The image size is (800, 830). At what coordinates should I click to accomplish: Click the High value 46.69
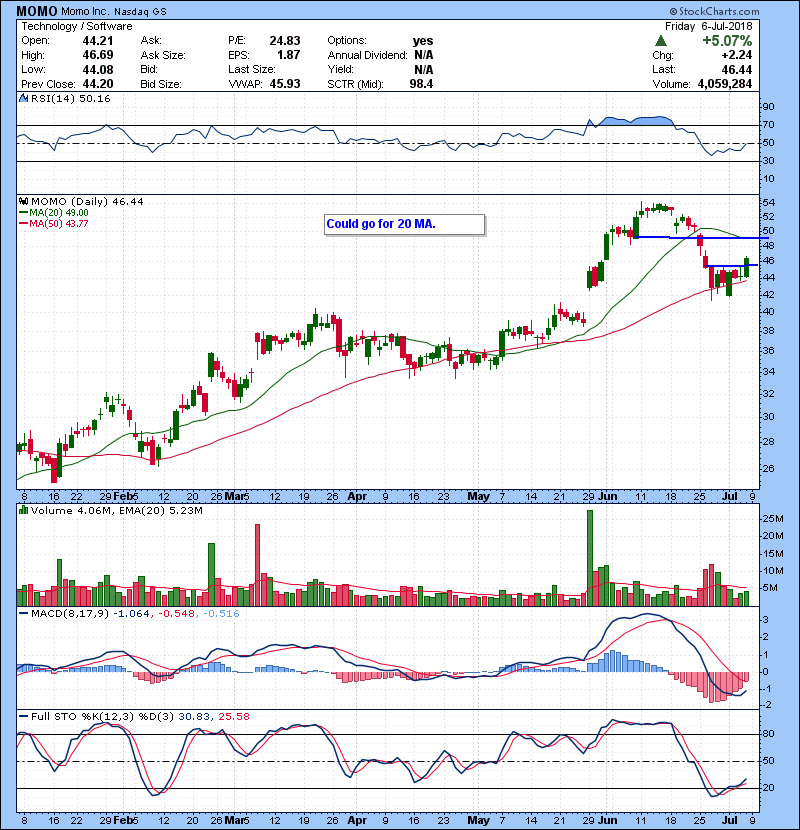(98, 55)
